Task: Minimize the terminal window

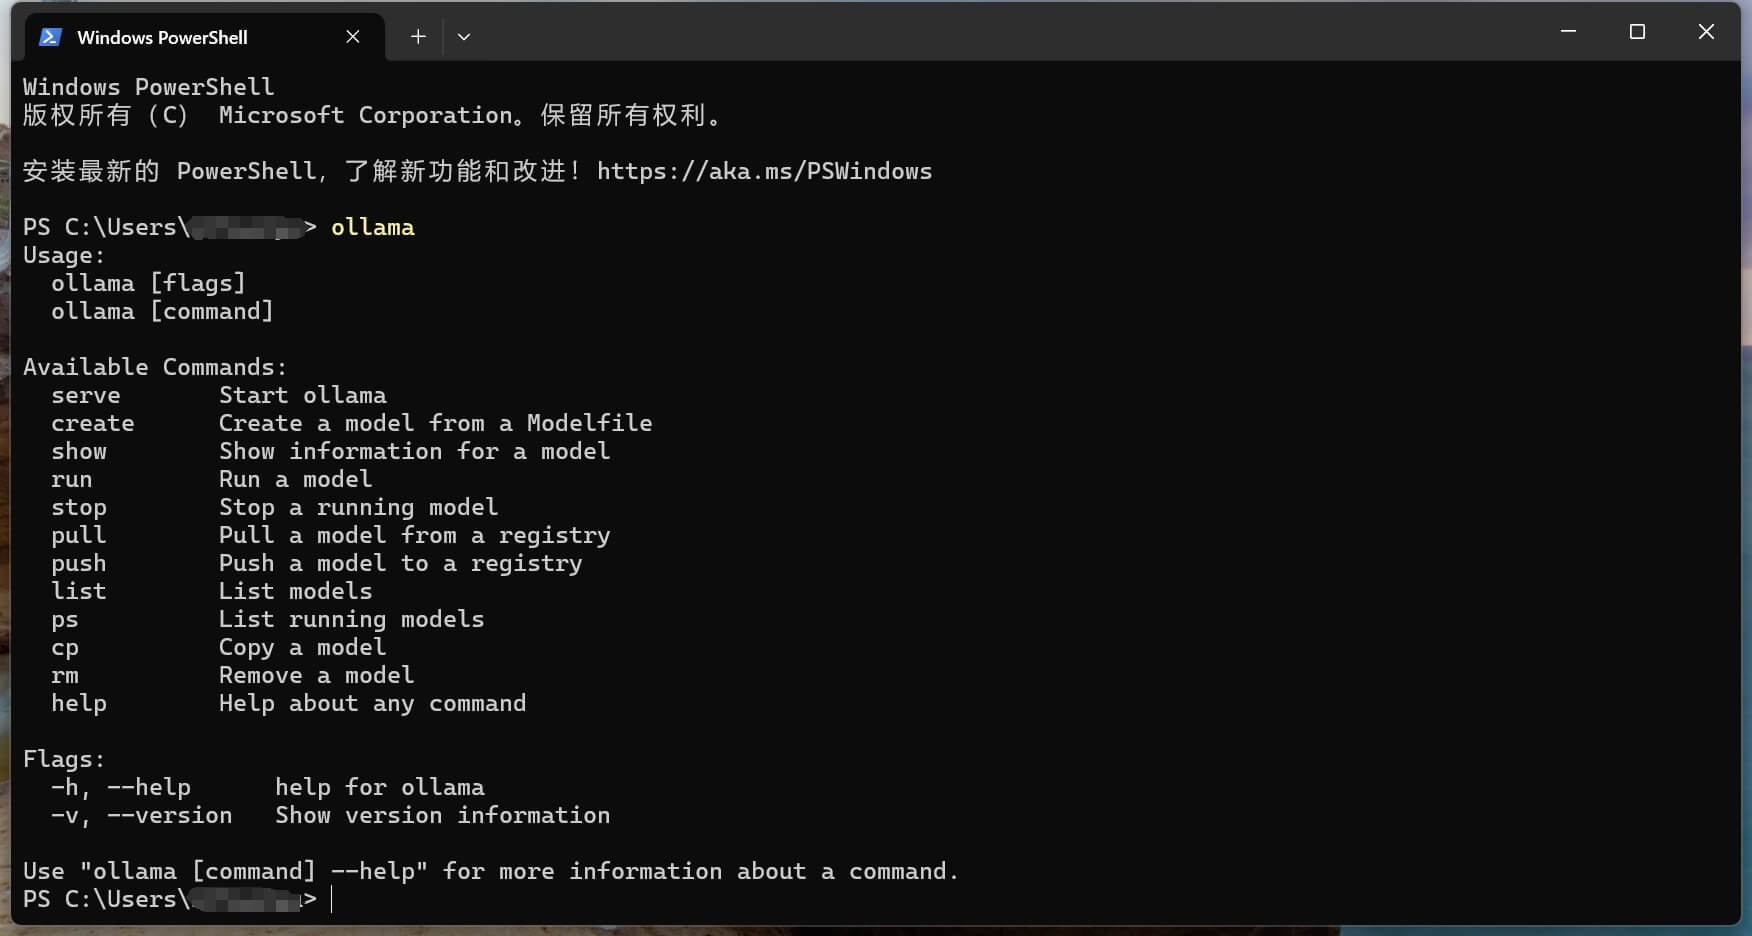Action: click(1568, 32)
